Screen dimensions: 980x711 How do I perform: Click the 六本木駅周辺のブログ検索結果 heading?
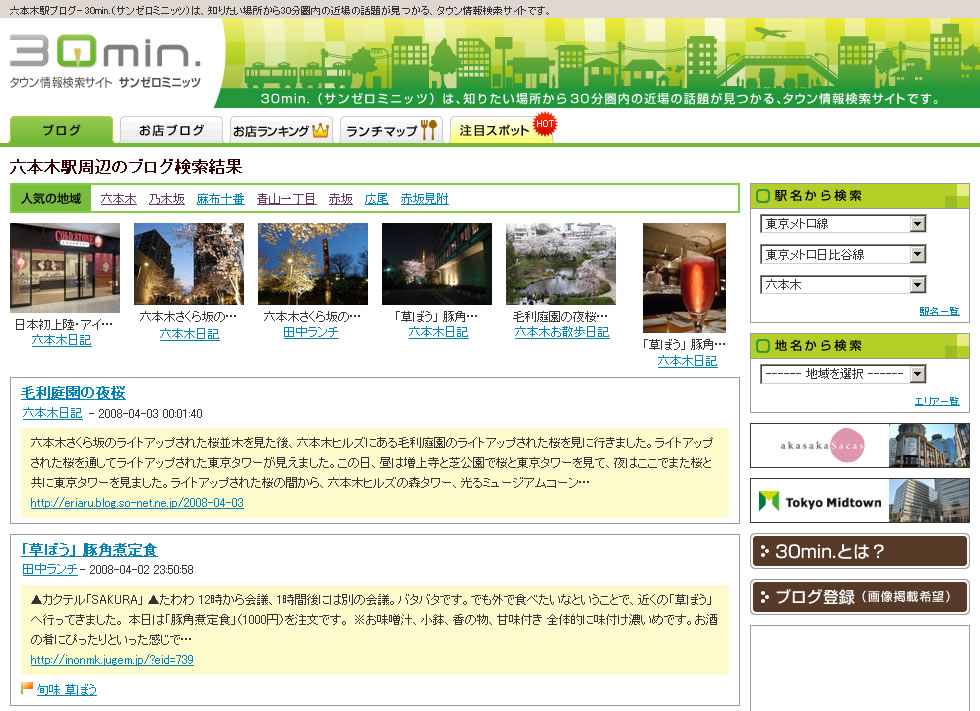[x=126, y=166]
